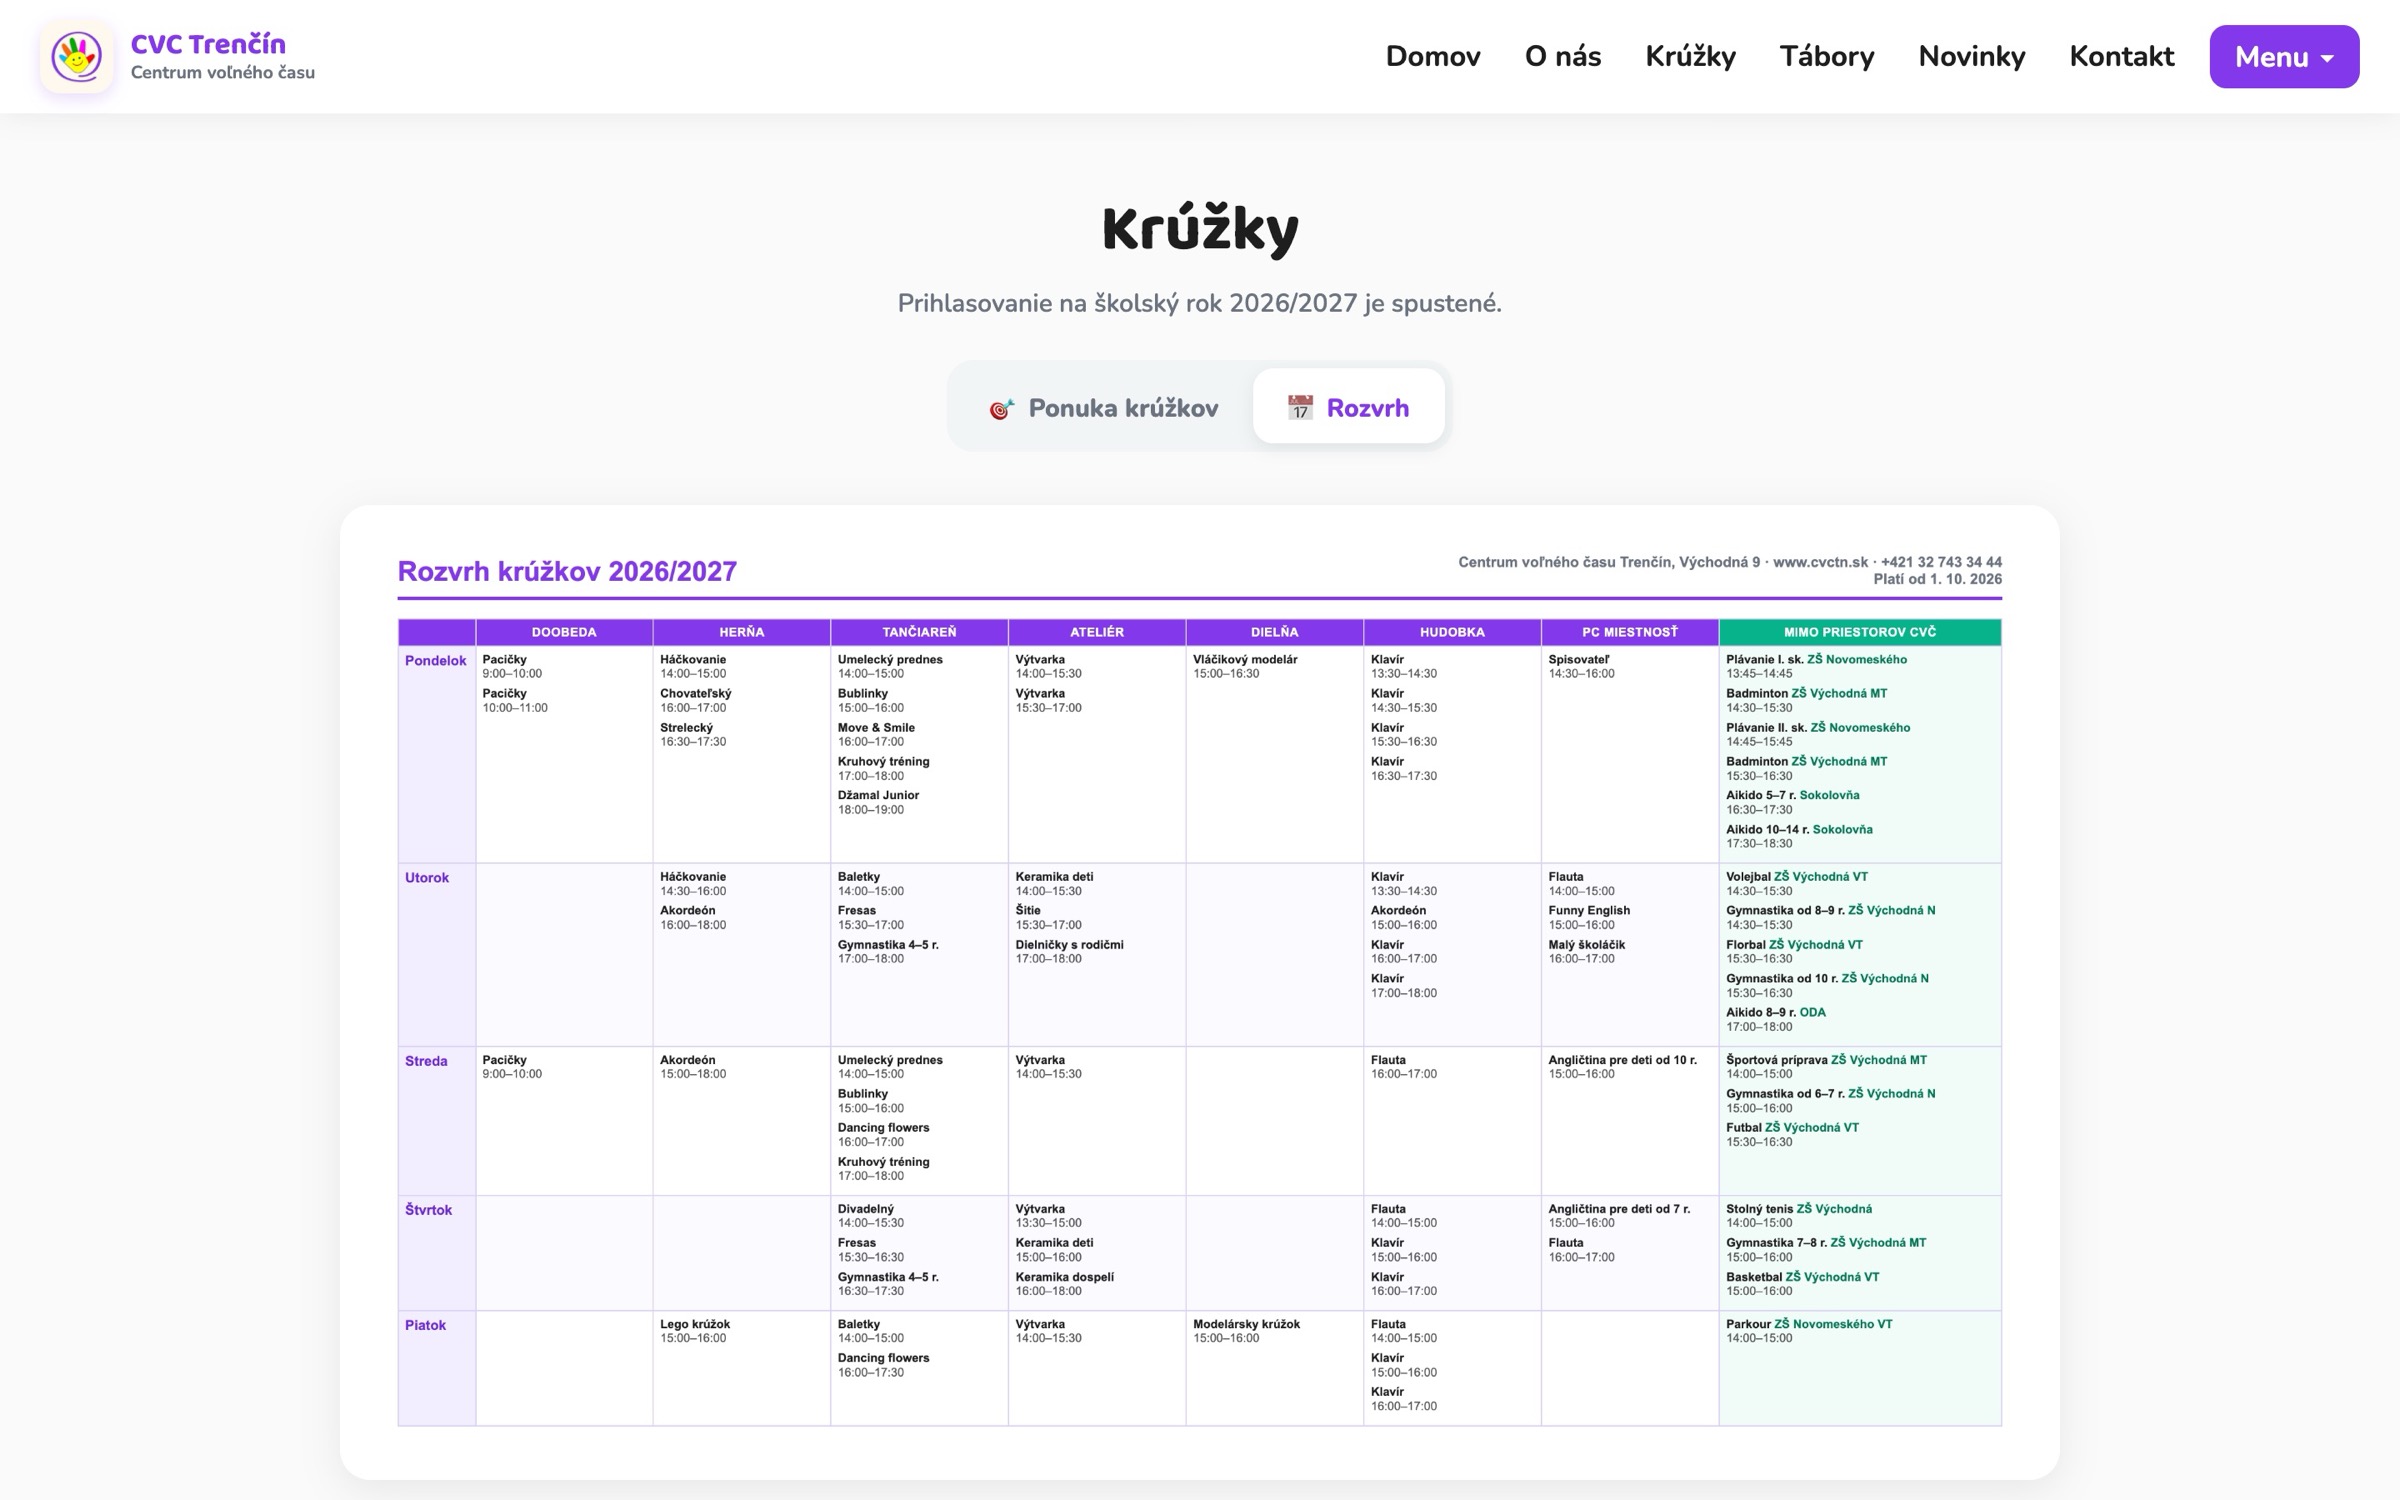Click the CVC Trenčín hand logo icon

point(77,56)
